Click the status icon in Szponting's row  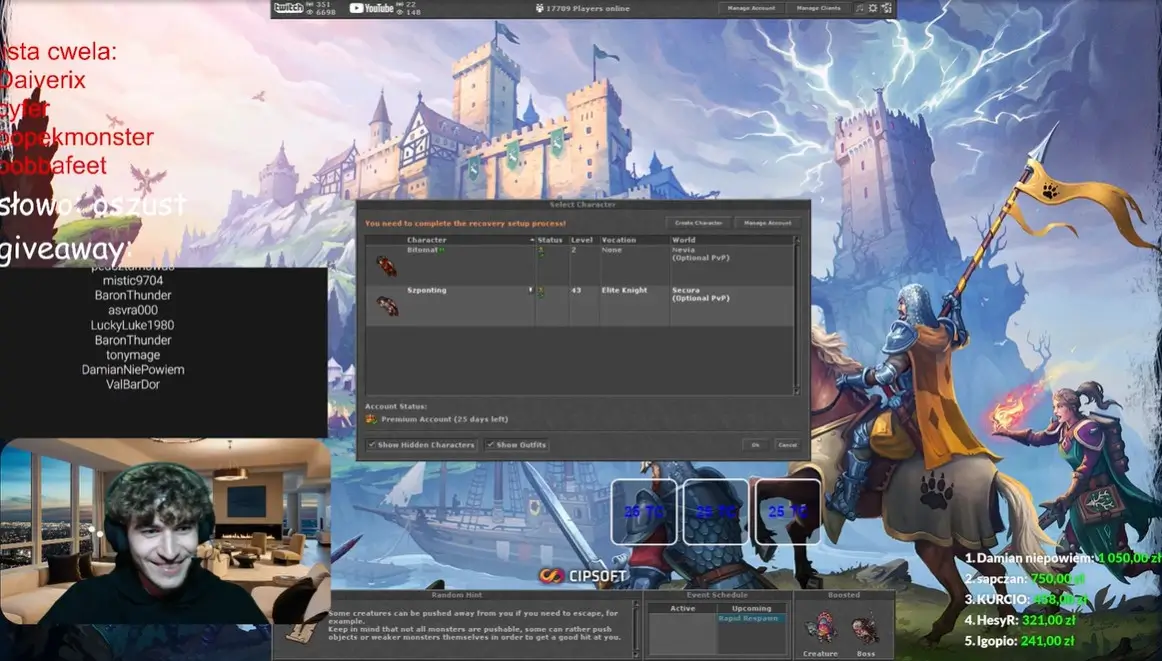point(541,292)
